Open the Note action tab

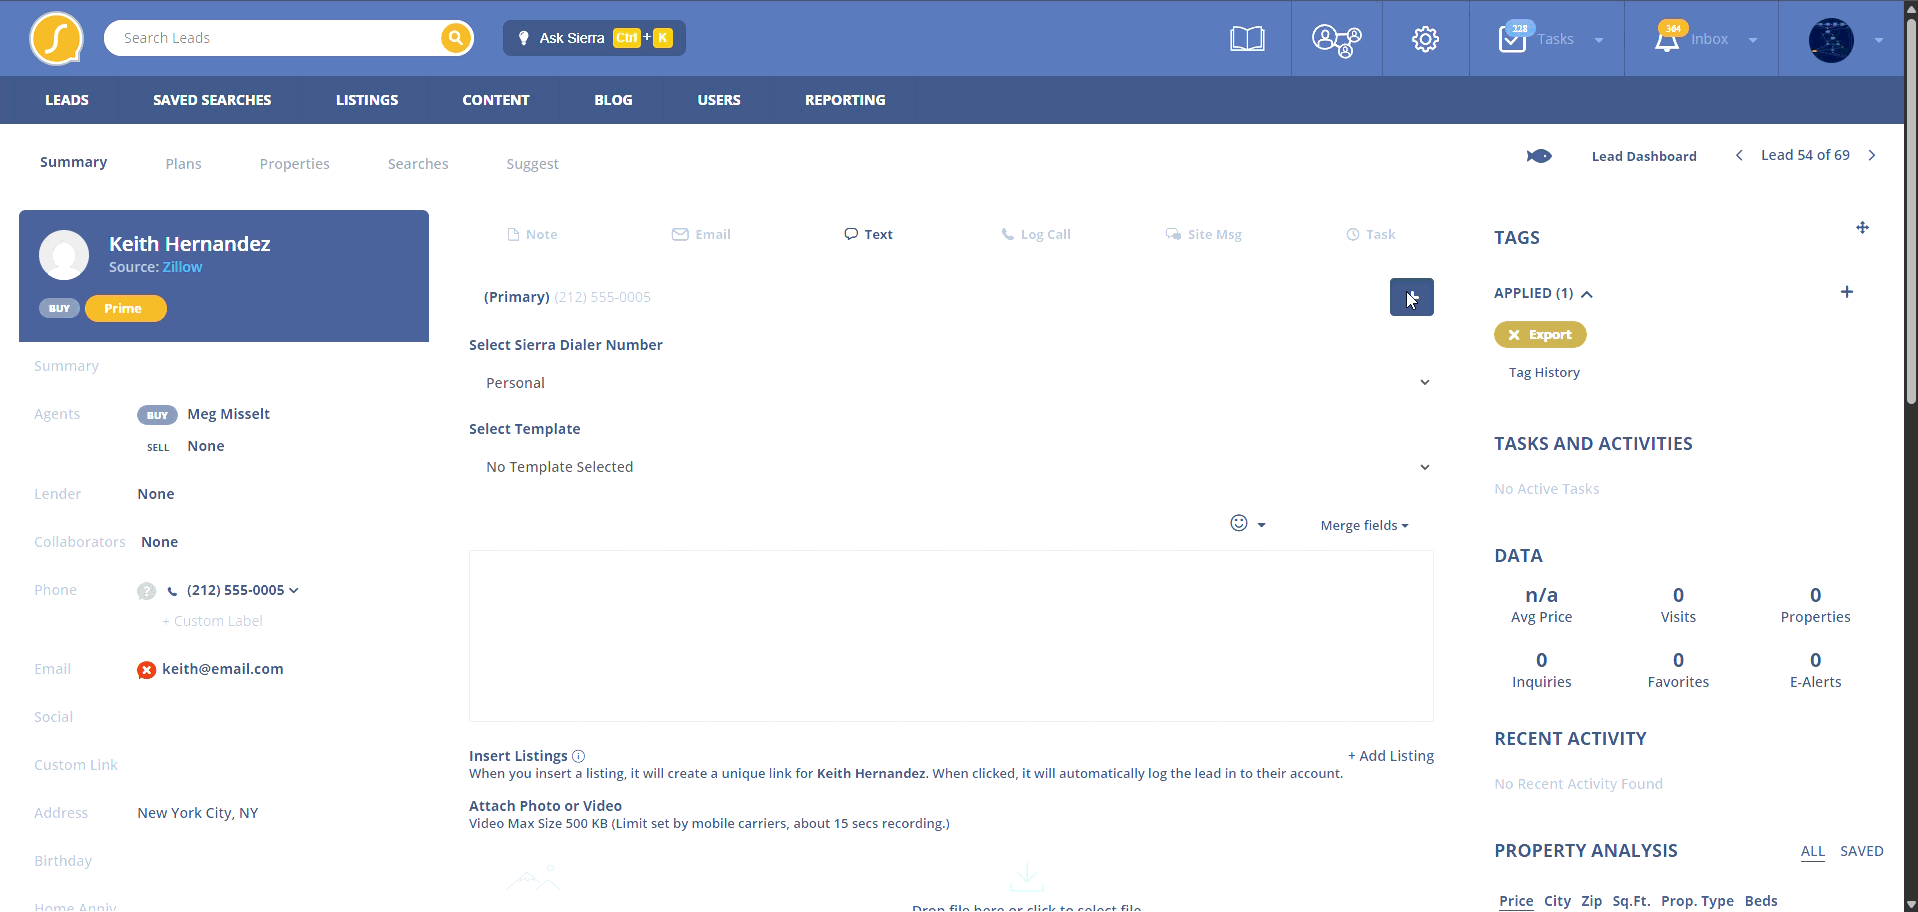532,234
